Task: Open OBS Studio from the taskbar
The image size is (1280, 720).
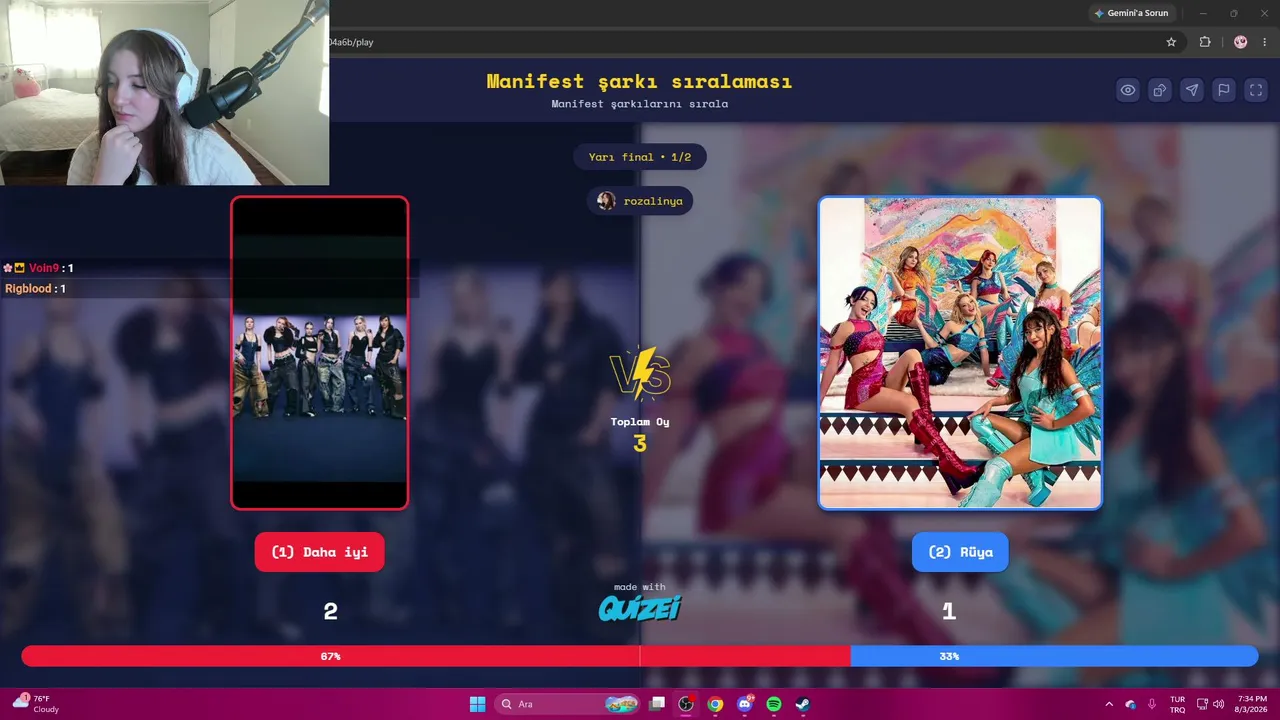Action: point(686,704)
